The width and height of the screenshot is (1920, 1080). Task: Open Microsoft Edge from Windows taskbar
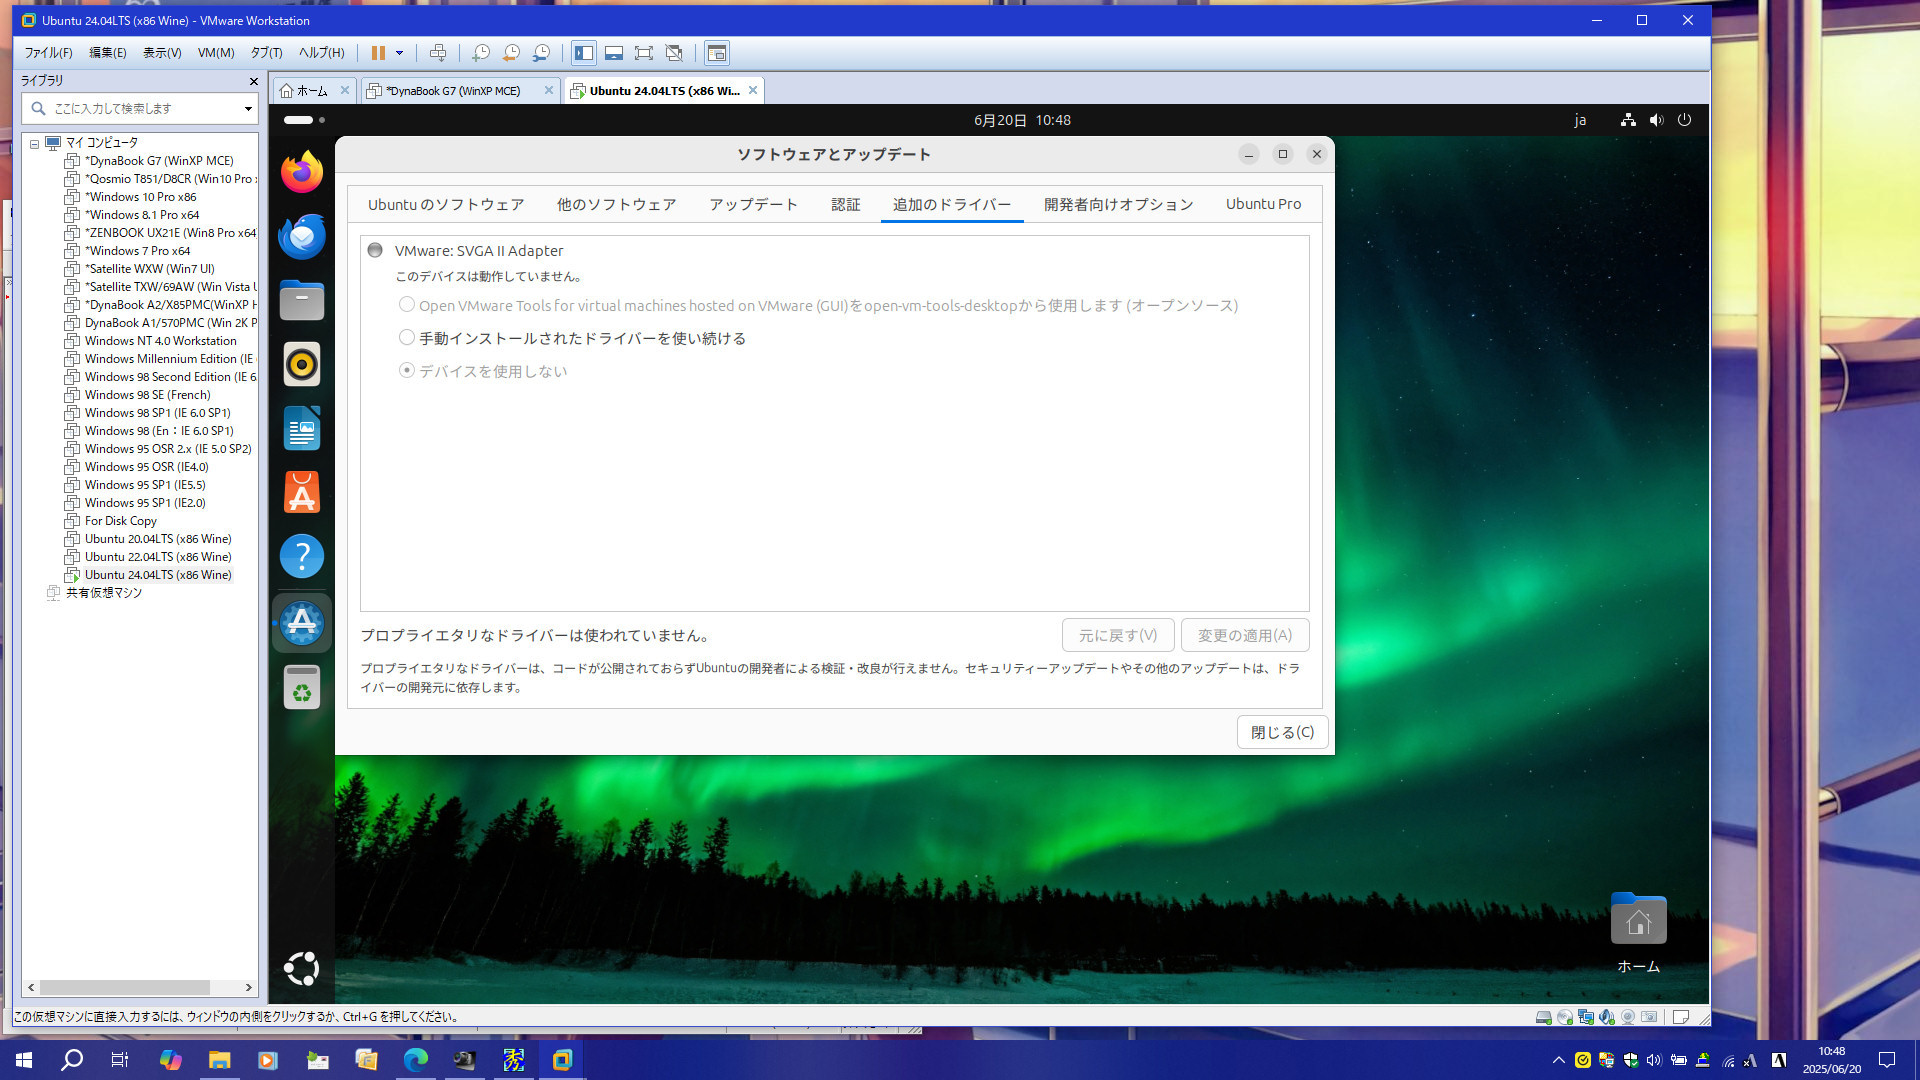click(415, 1060)
